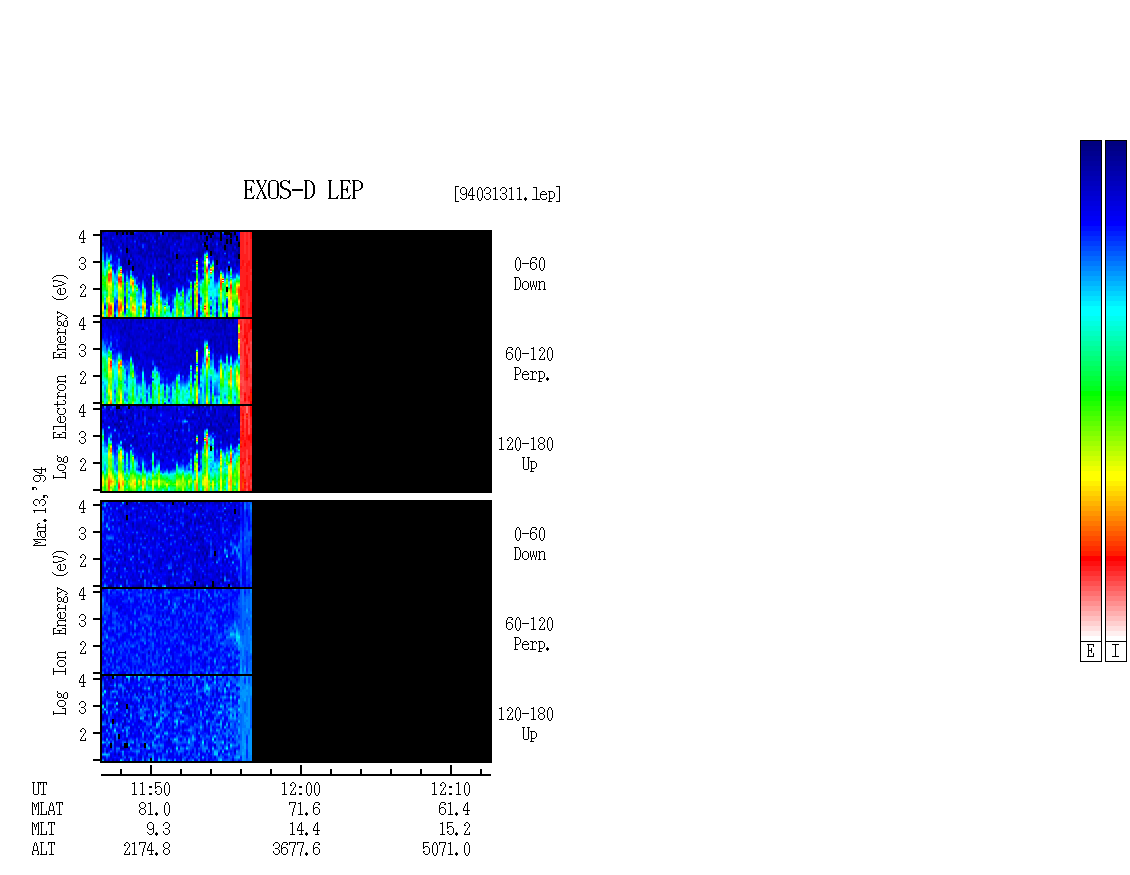1130x875 pixels.
Task: Select the MLAT value 81.0
Action: (x=154, y=809)
